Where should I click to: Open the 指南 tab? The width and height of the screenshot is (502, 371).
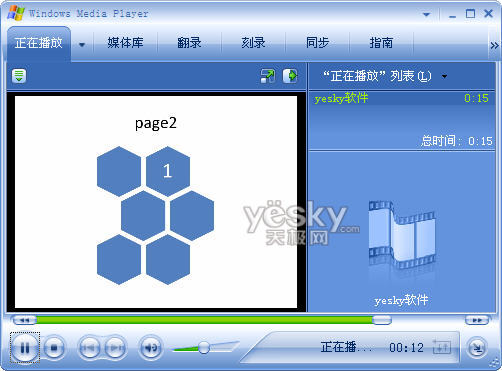click(381, 43)
